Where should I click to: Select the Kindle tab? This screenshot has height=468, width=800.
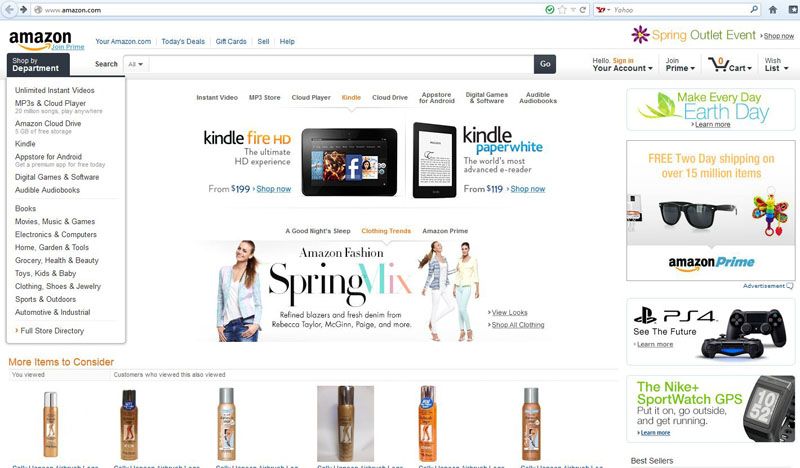pyautogui.click(x=351, y=97)
